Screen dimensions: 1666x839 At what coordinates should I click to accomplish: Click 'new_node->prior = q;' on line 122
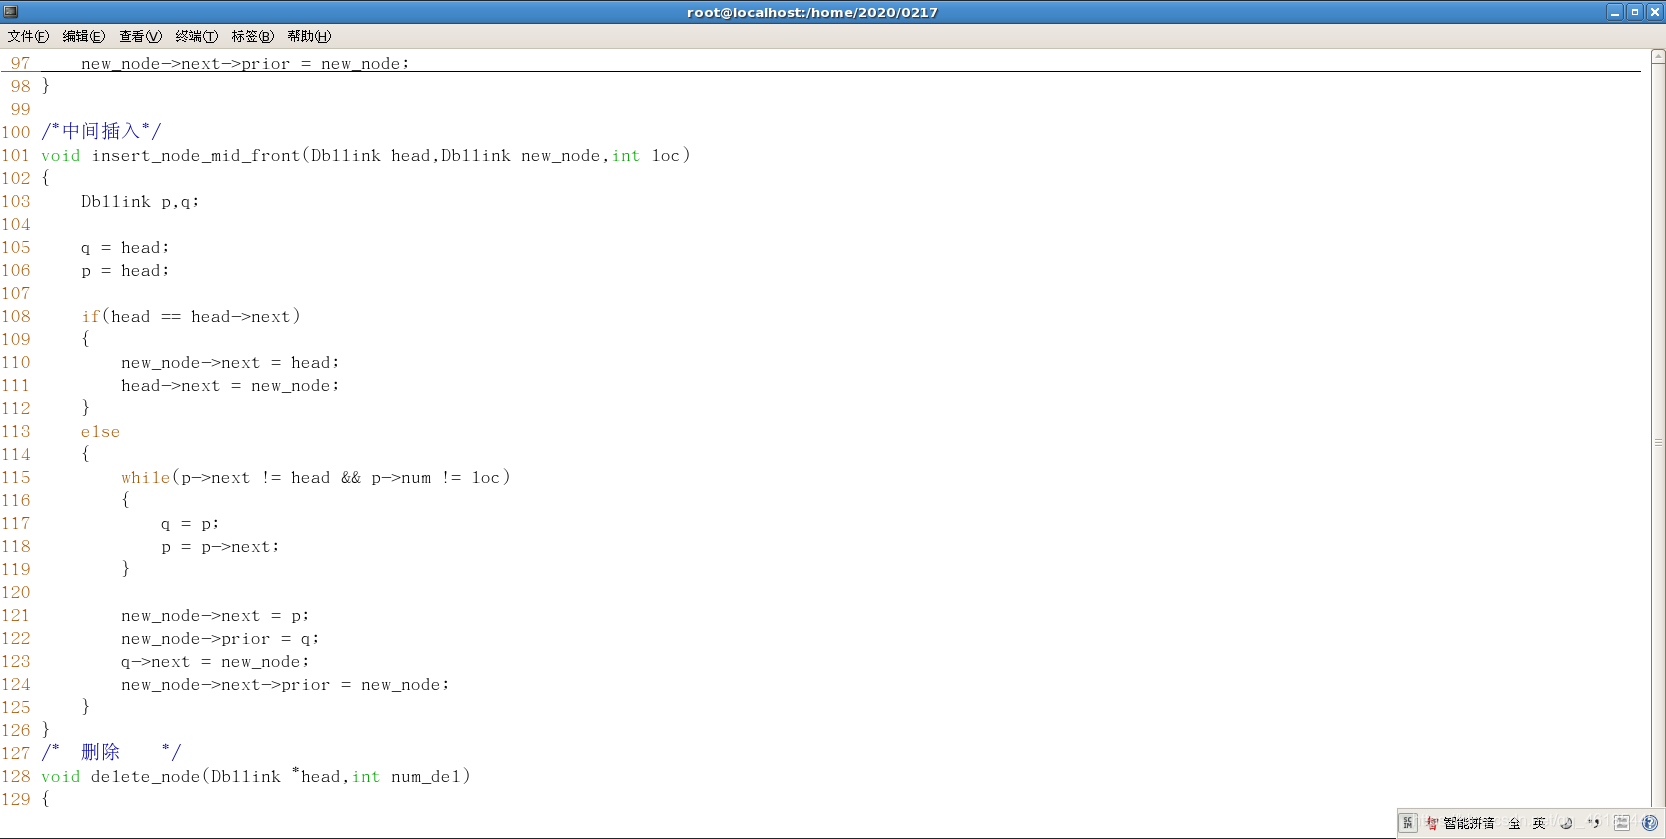(x=220, y=639)
